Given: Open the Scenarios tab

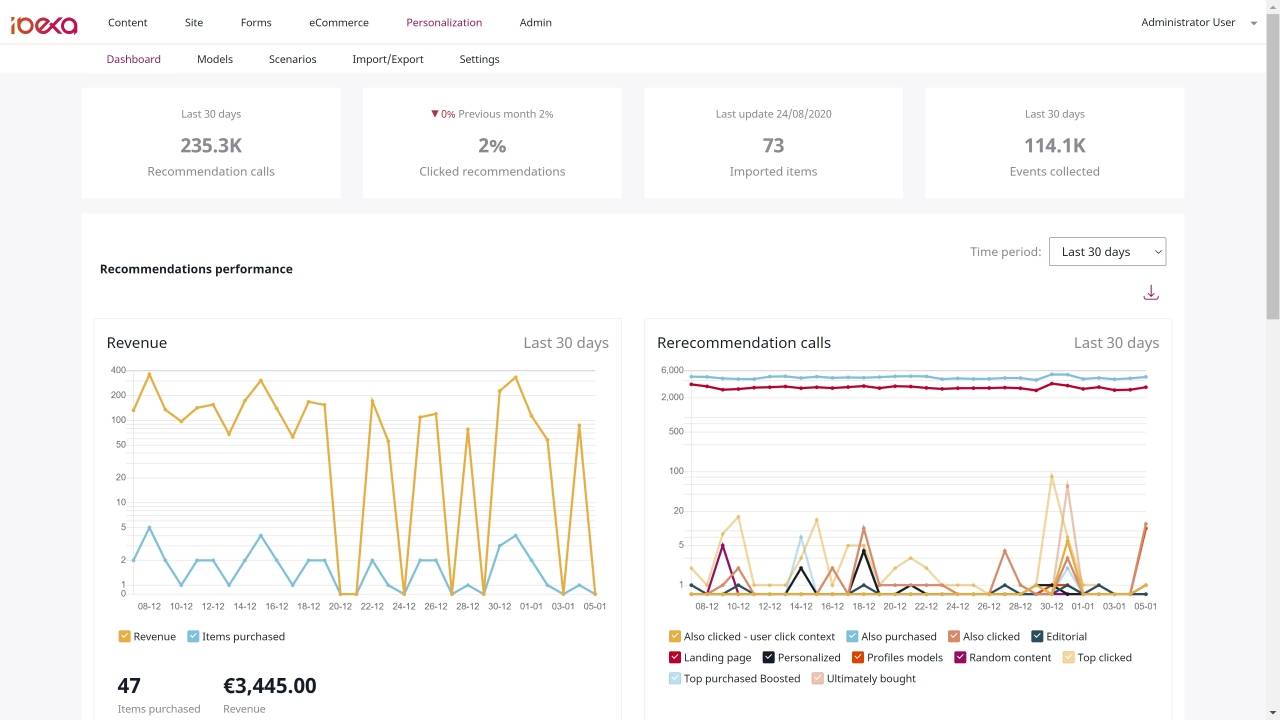Looking at the screenshot, I should coord(292,59).
